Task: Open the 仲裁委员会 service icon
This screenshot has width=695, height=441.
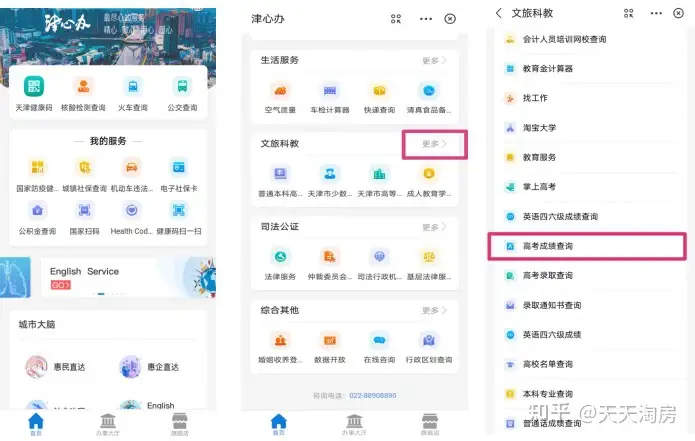Action: 330,257
